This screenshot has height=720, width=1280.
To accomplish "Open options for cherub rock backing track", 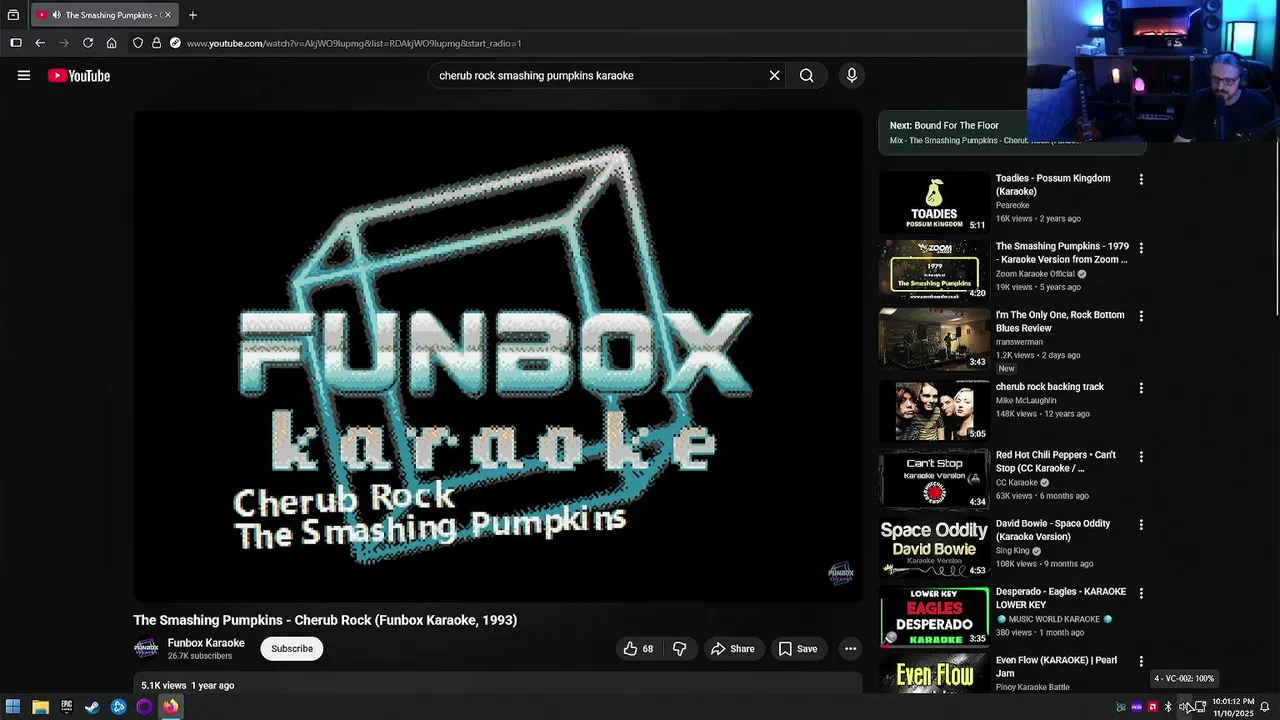I will pos(1141,388).
